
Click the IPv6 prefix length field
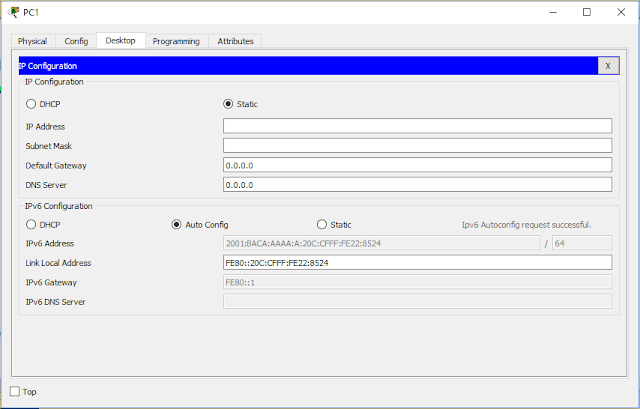[x=582, y=243]
